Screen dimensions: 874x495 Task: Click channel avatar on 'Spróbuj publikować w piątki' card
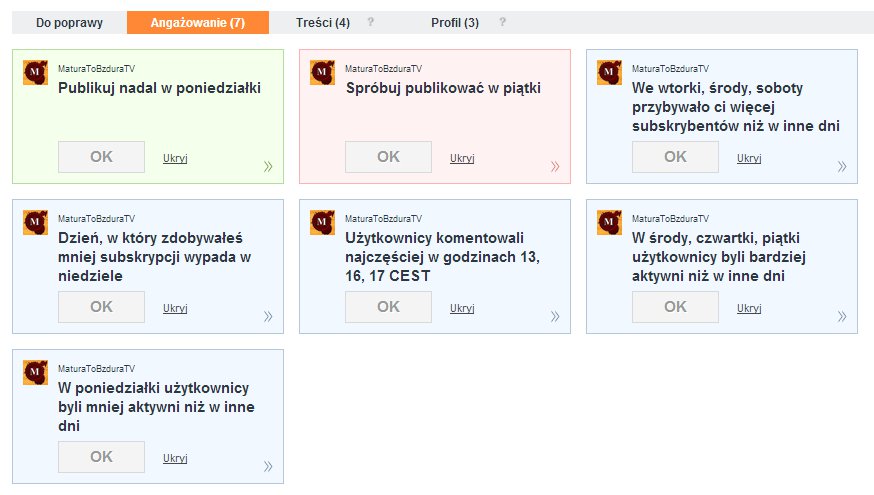click(x=322, y=73)
